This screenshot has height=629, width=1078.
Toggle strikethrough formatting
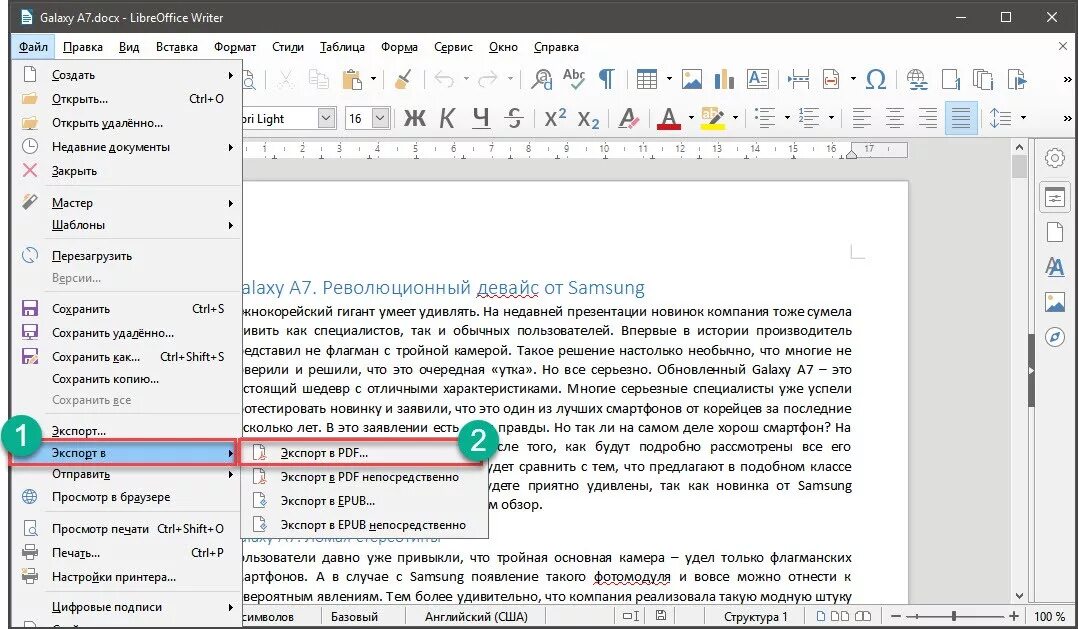pos(514,118)
